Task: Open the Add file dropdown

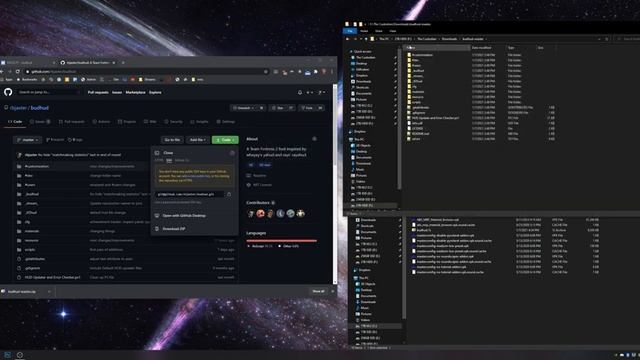Action: click(x=198, y=140)
